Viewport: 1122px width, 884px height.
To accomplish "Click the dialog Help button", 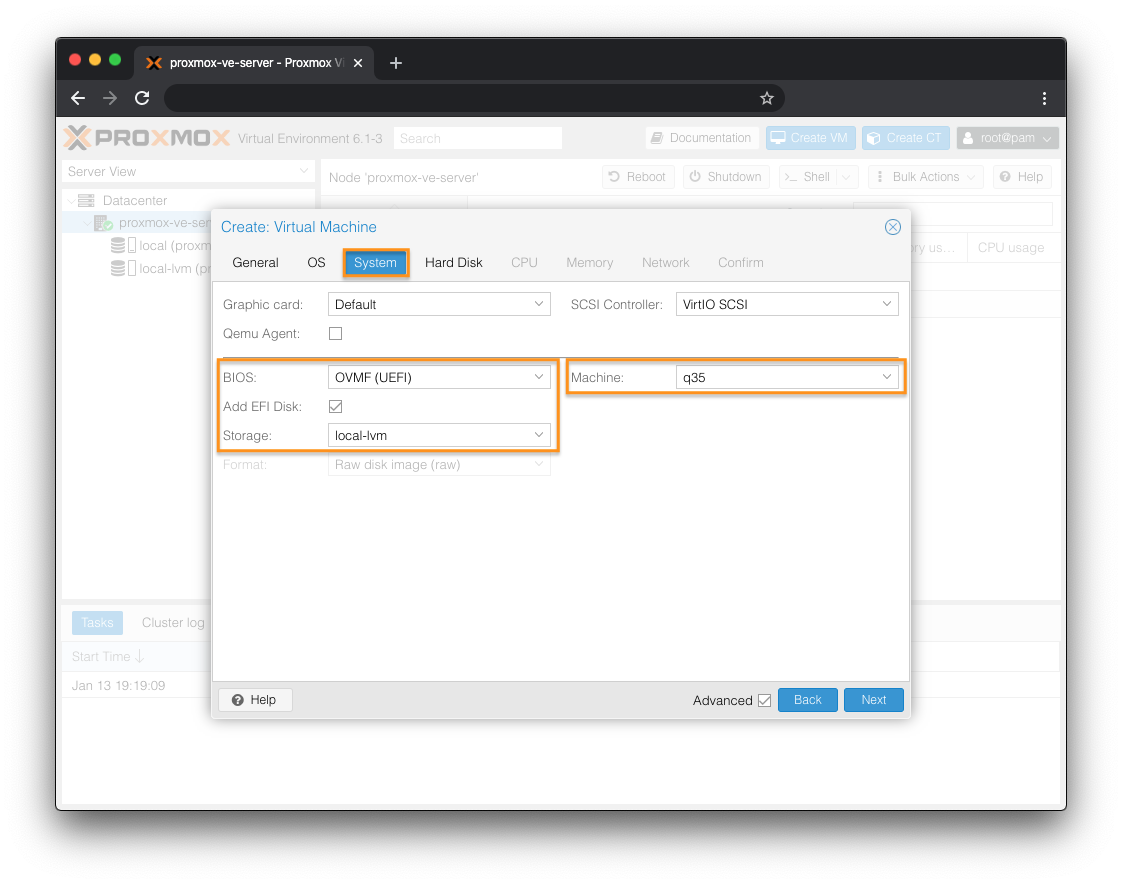I will coord(255,700).
